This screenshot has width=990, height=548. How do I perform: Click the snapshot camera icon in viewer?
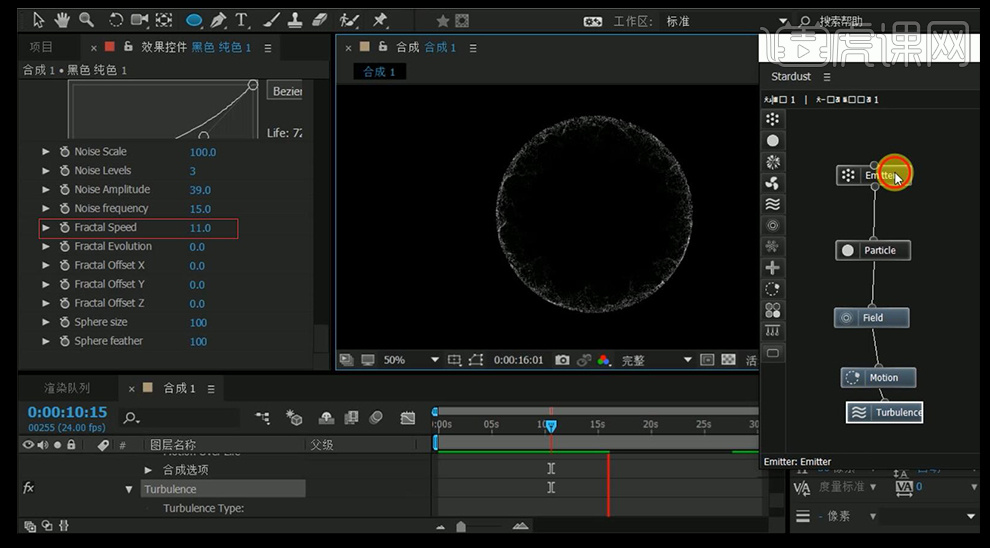(x=563, y=360)
